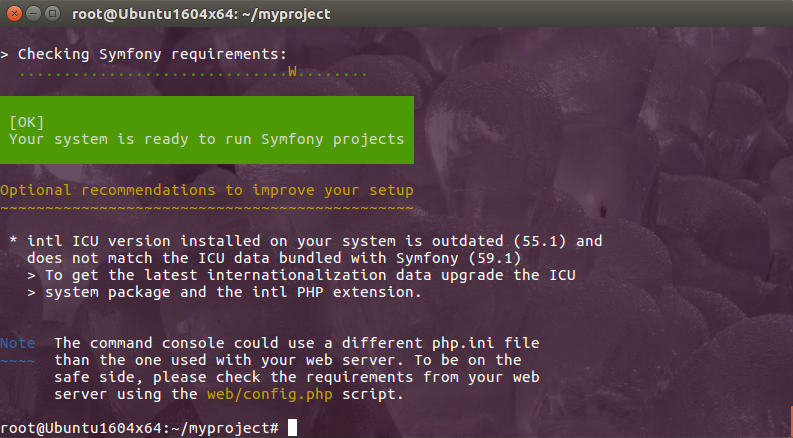Click the web/config.php script path
The width and height of the screenshot is (793, 438).
tap(270, 395)
